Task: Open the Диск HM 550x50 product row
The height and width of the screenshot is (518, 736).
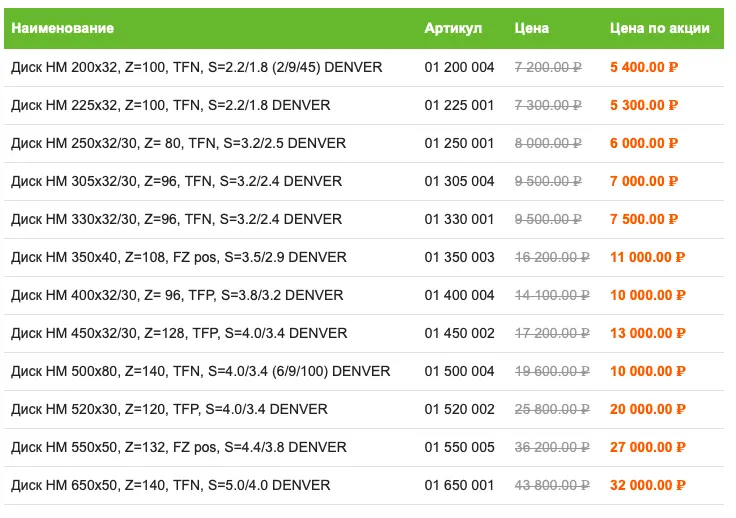Action: point(178,447)
